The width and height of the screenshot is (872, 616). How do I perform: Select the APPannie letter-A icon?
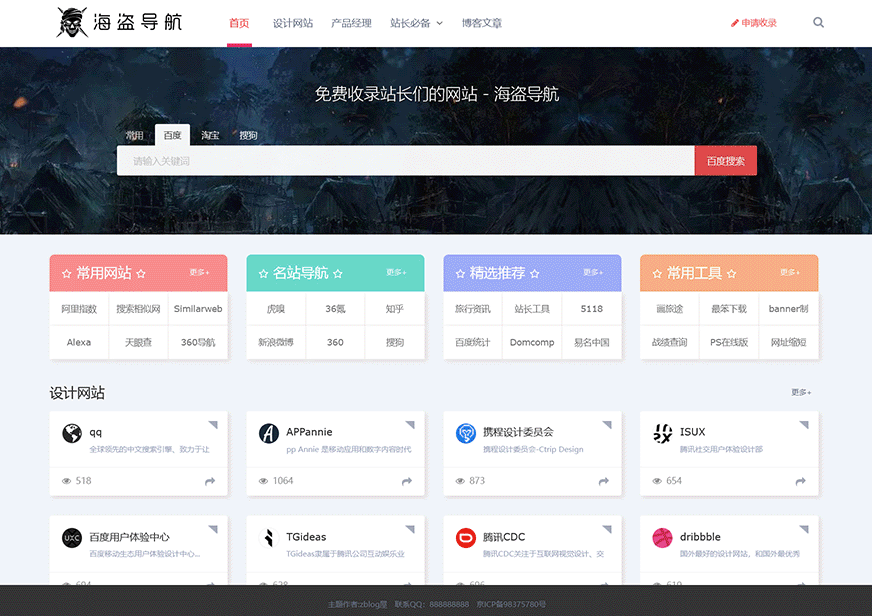point(268,433)
